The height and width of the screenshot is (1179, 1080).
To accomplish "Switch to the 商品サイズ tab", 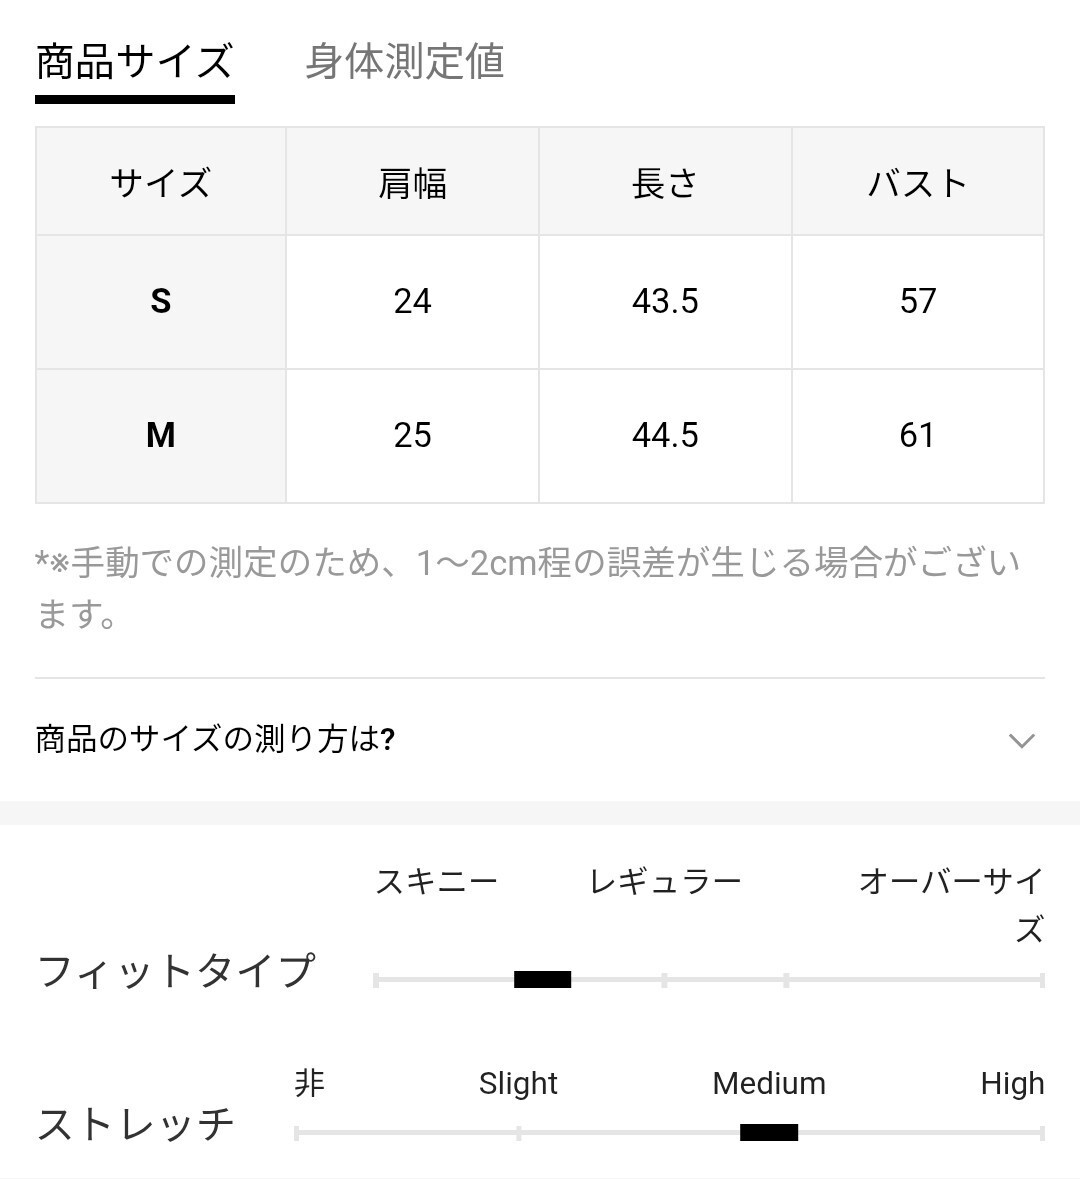I will [134, 62].
